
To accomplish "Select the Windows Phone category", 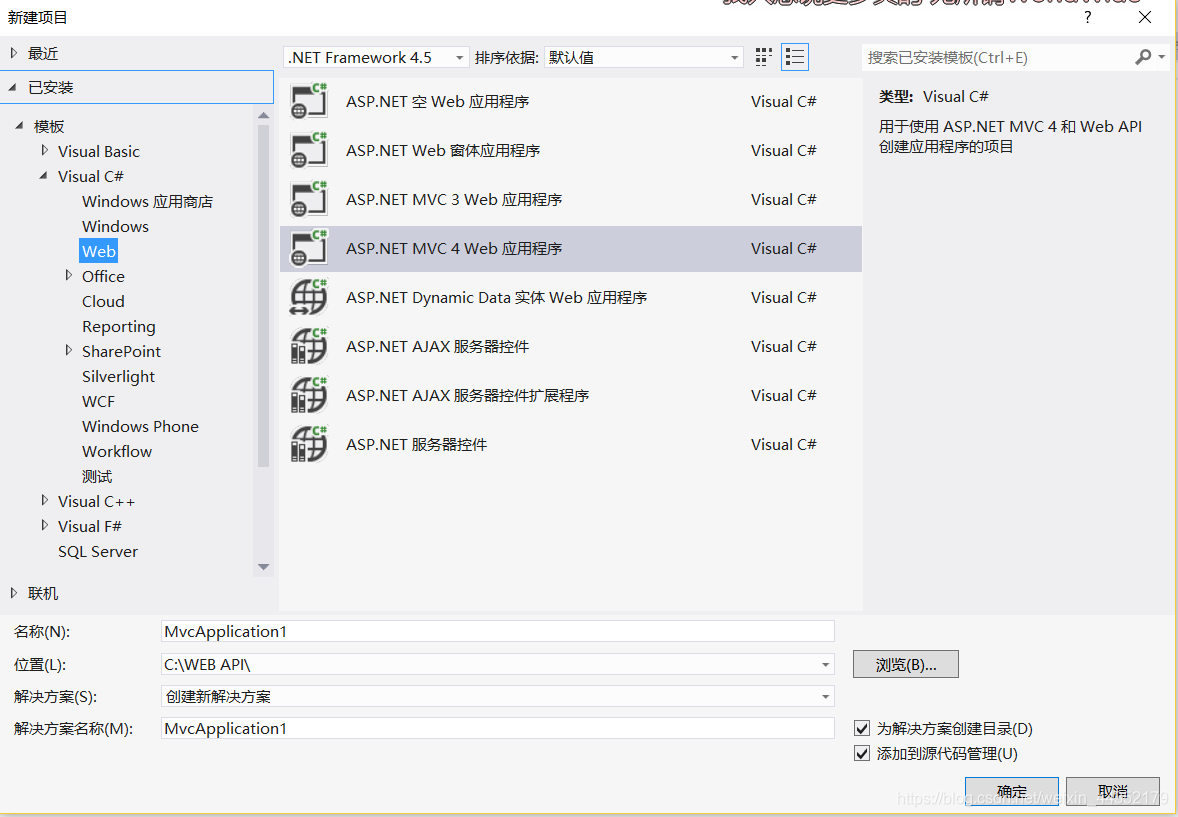I will pos(140,426).
